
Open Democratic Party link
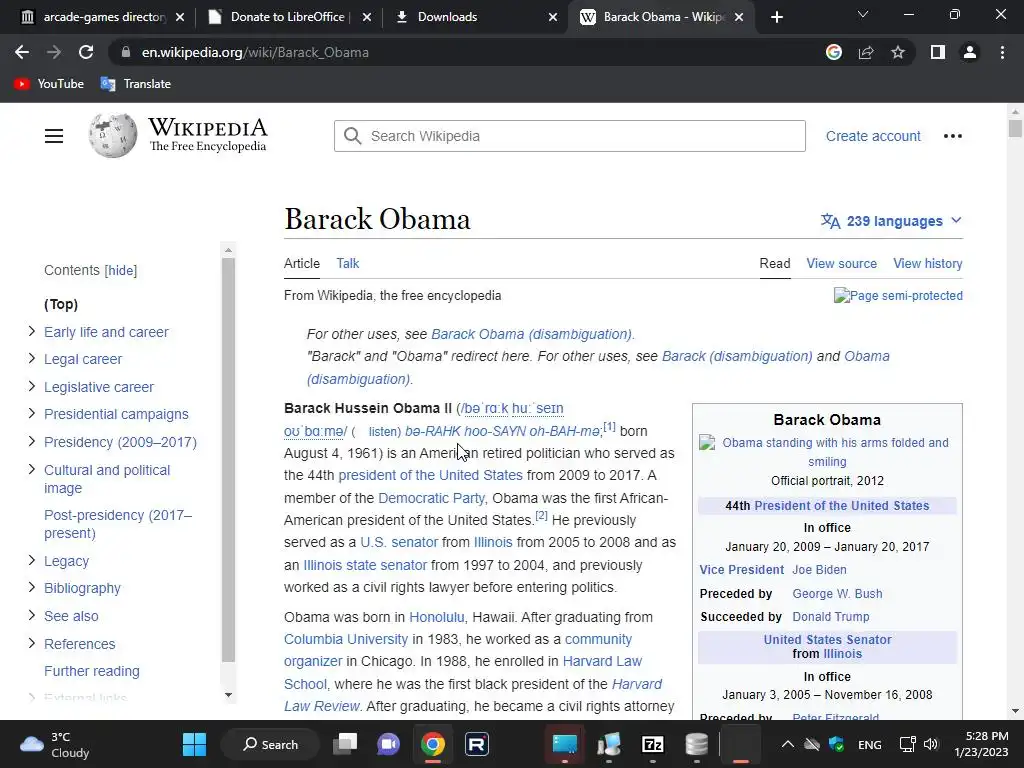[431, 498]
